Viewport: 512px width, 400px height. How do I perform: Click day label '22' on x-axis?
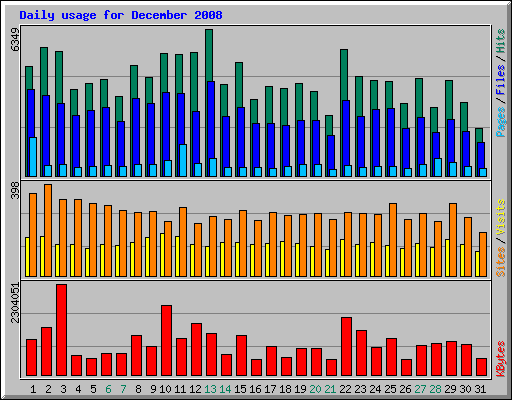(345, 389)
